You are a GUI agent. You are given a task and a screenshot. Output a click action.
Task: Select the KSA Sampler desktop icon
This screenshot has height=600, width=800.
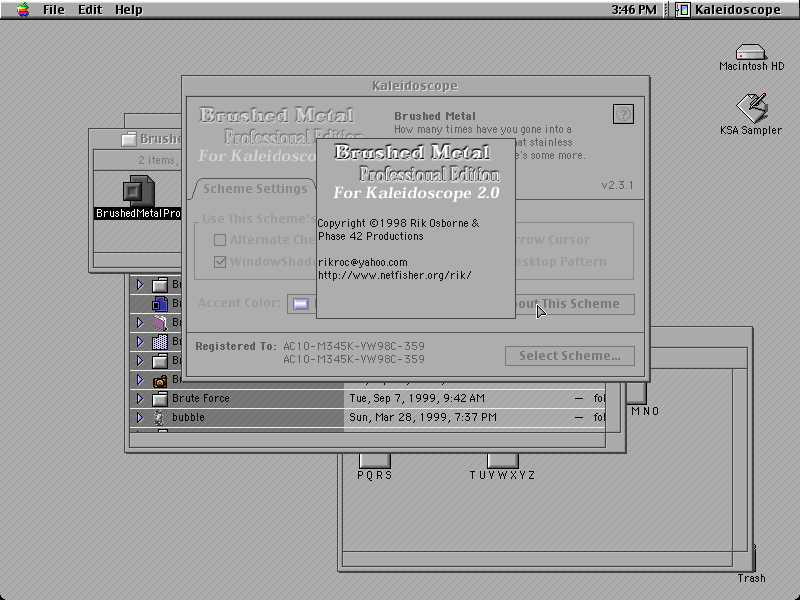(x=752, y=108)
